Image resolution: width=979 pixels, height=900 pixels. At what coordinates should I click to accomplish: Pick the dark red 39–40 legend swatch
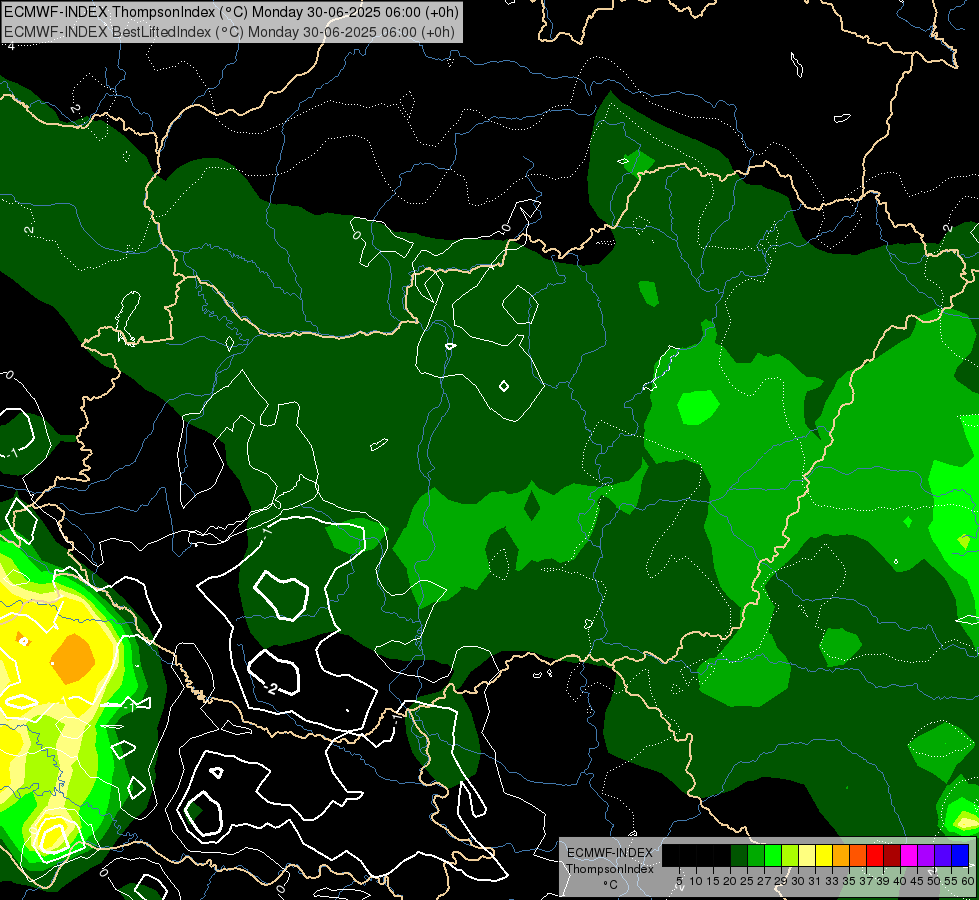(x=892, y=855)
